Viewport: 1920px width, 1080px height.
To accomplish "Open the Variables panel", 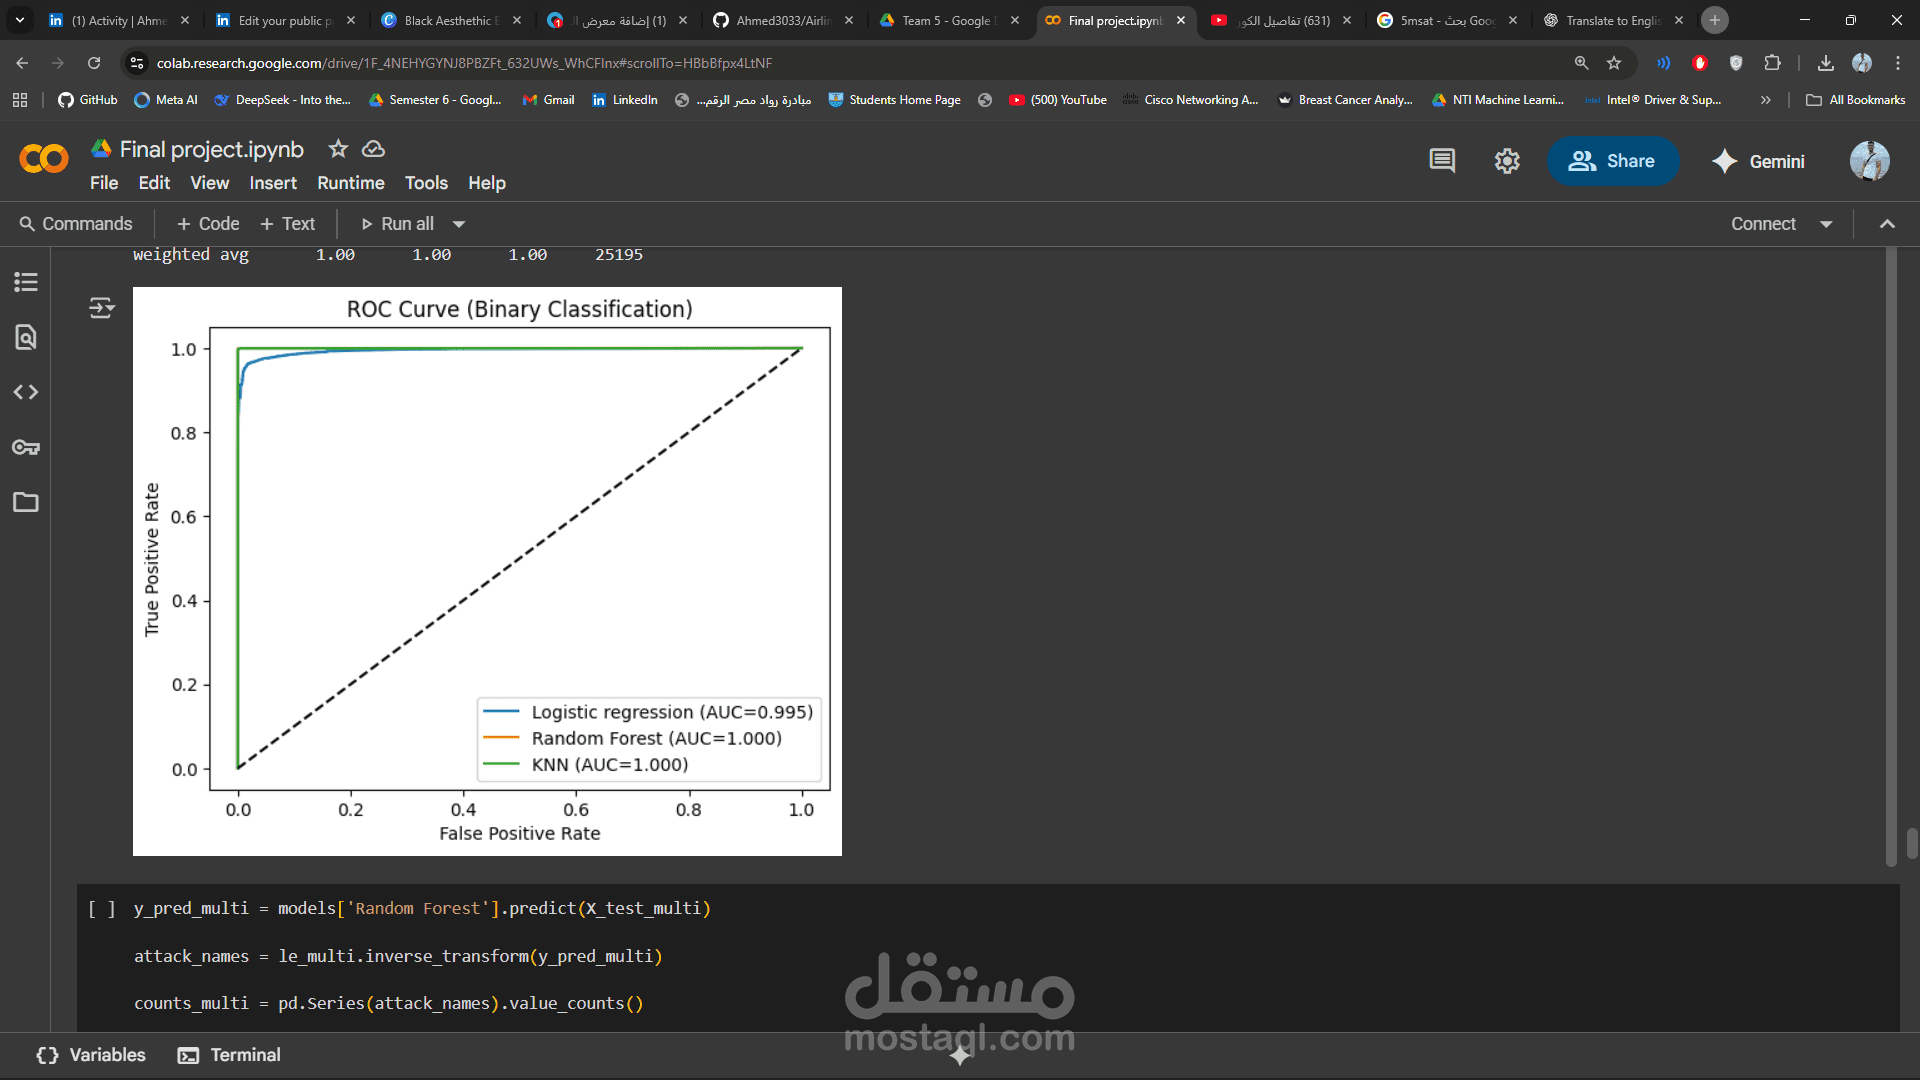I will tap(91, 1055).
